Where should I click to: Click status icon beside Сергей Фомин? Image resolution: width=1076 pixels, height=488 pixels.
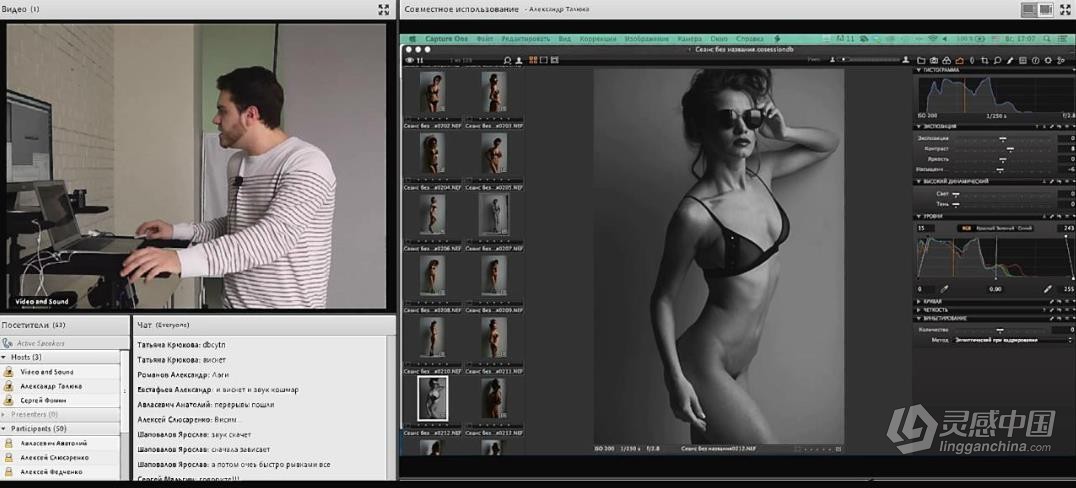(9, 400)
